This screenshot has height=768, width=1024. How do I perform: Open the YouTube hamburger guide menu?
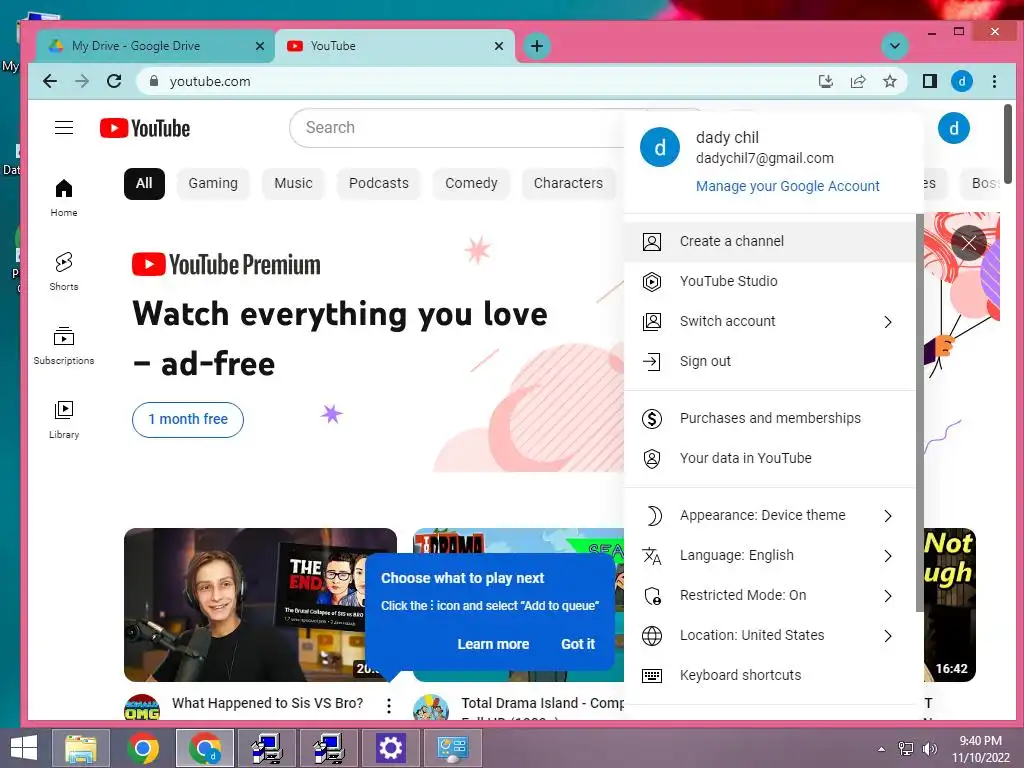click(x=63, y=127)
